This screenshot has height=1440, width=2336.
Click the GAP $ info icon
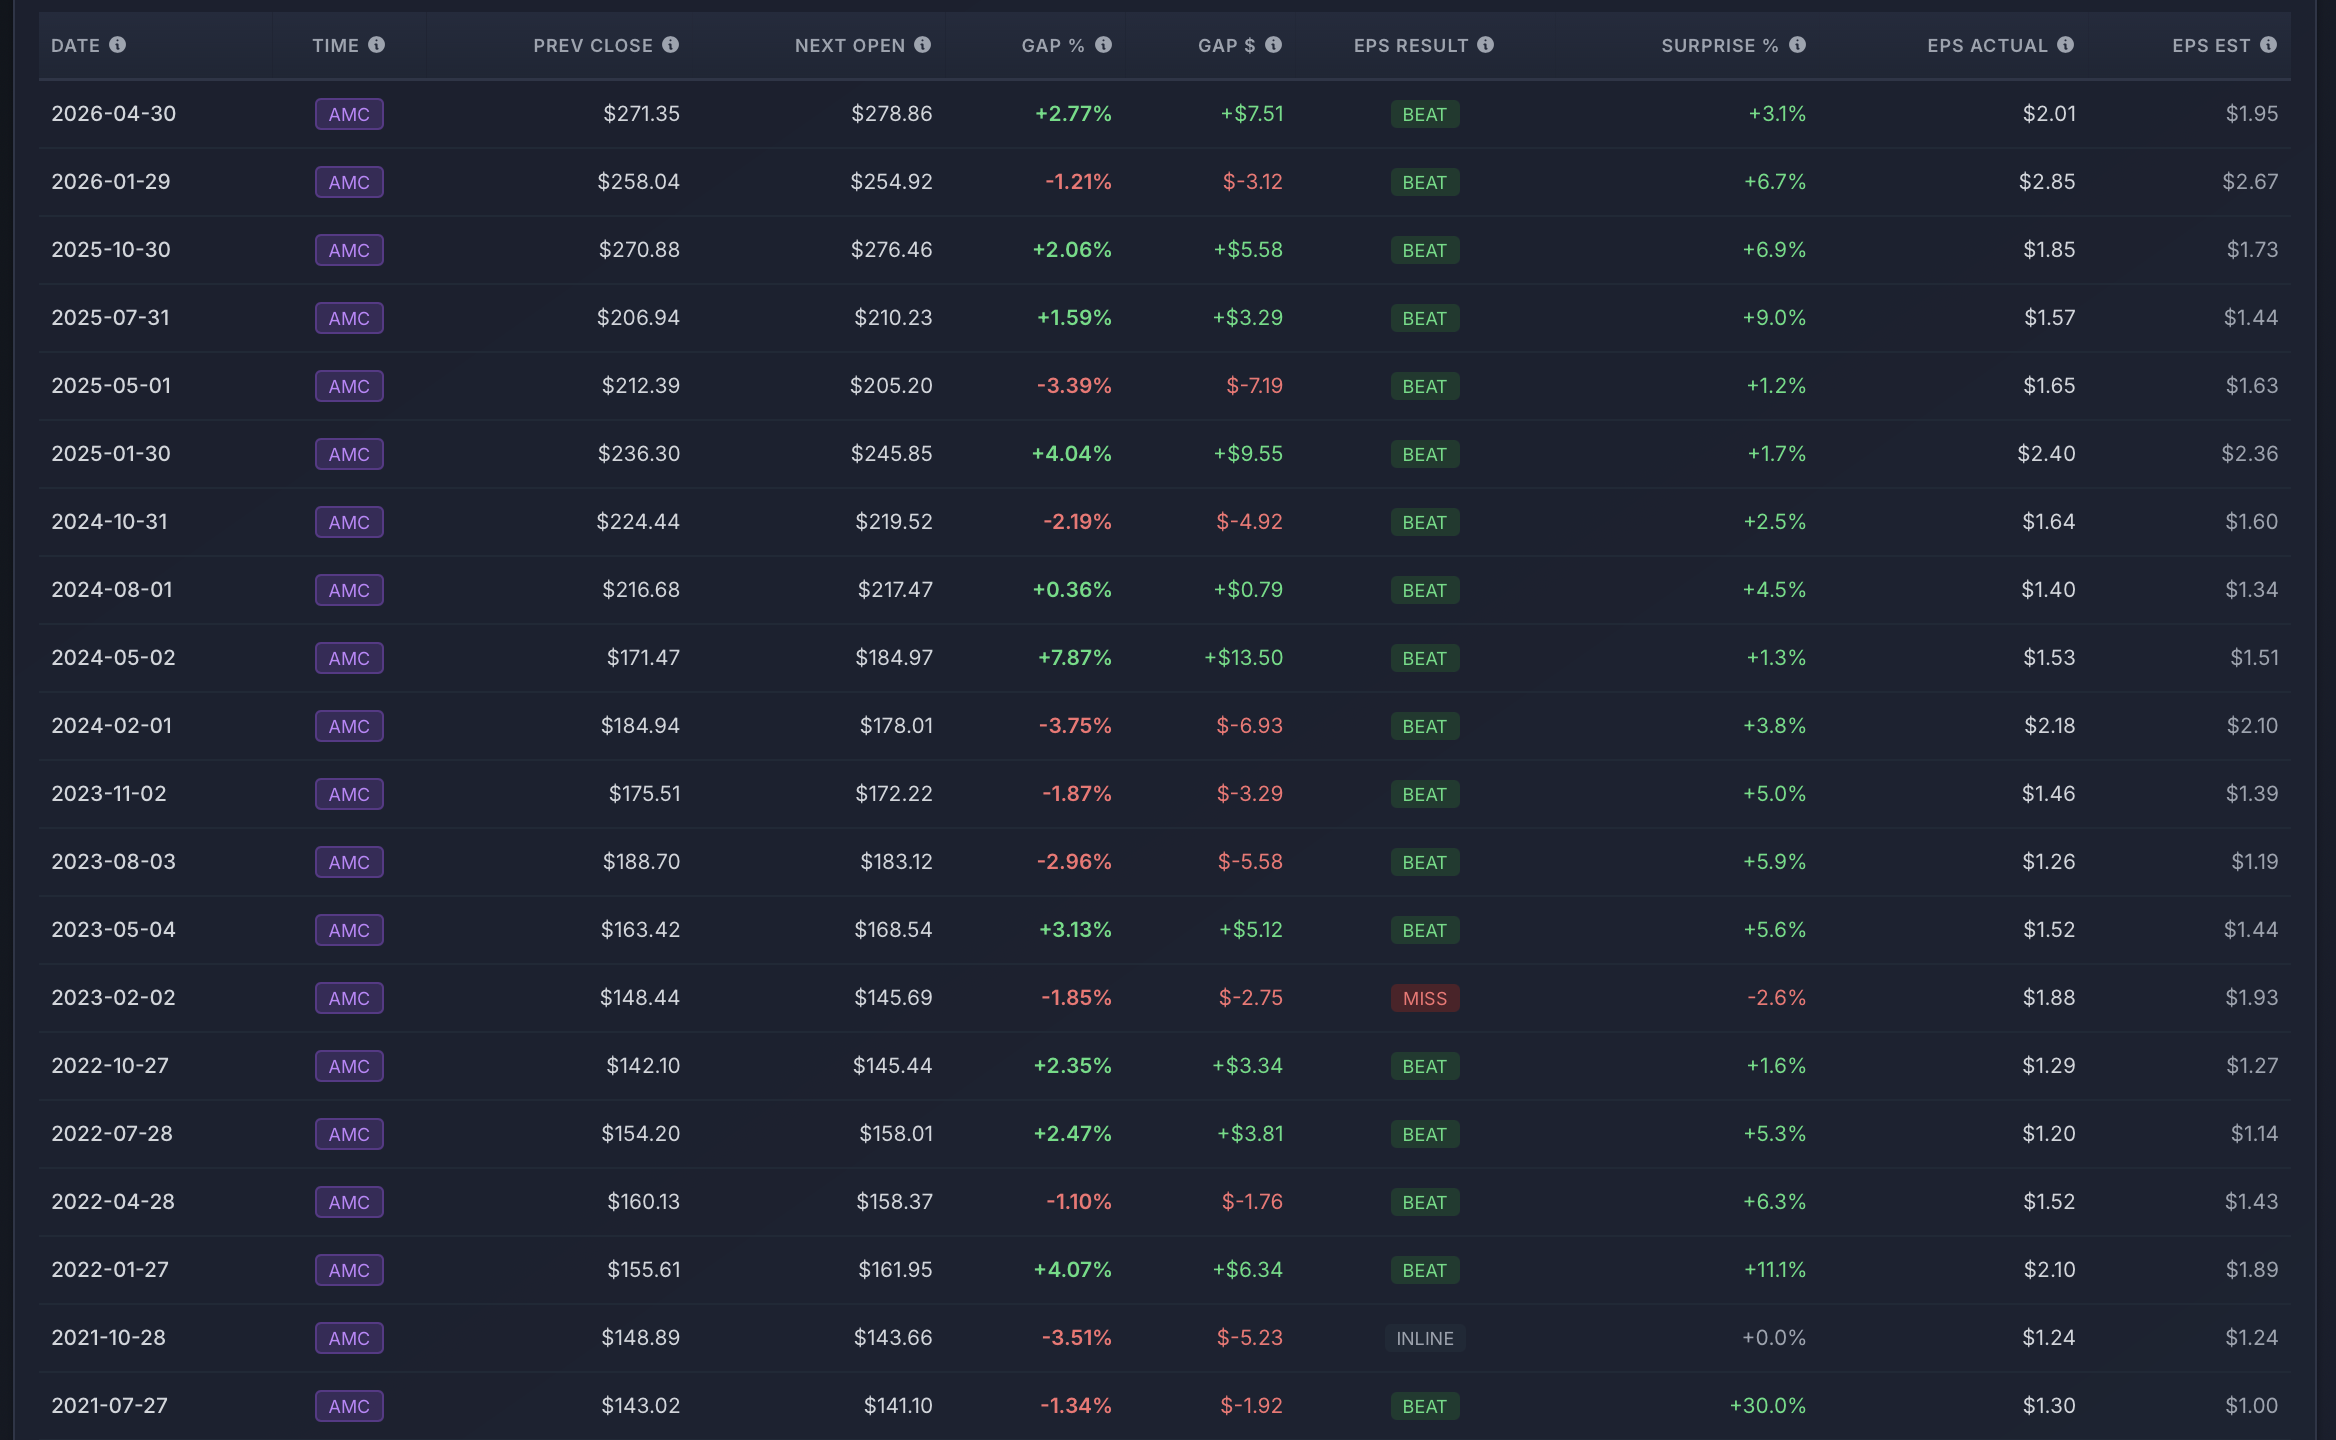click(x=1273, y=45)
